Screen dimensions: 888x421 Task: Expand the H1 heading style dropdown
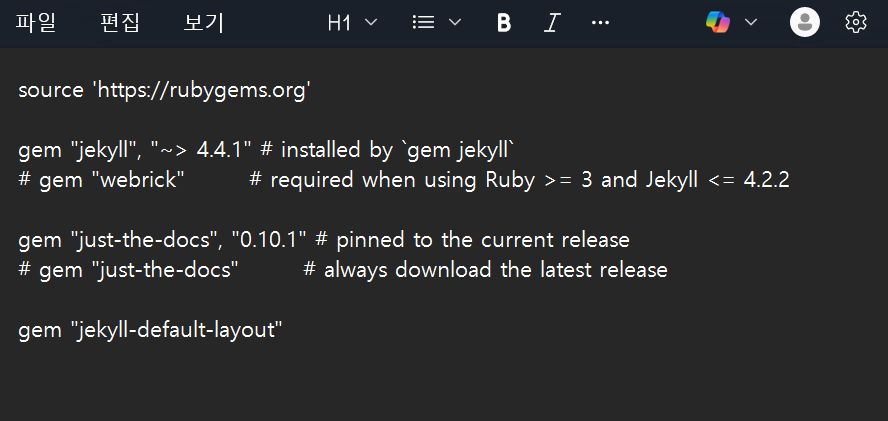(x=352, y=23)
